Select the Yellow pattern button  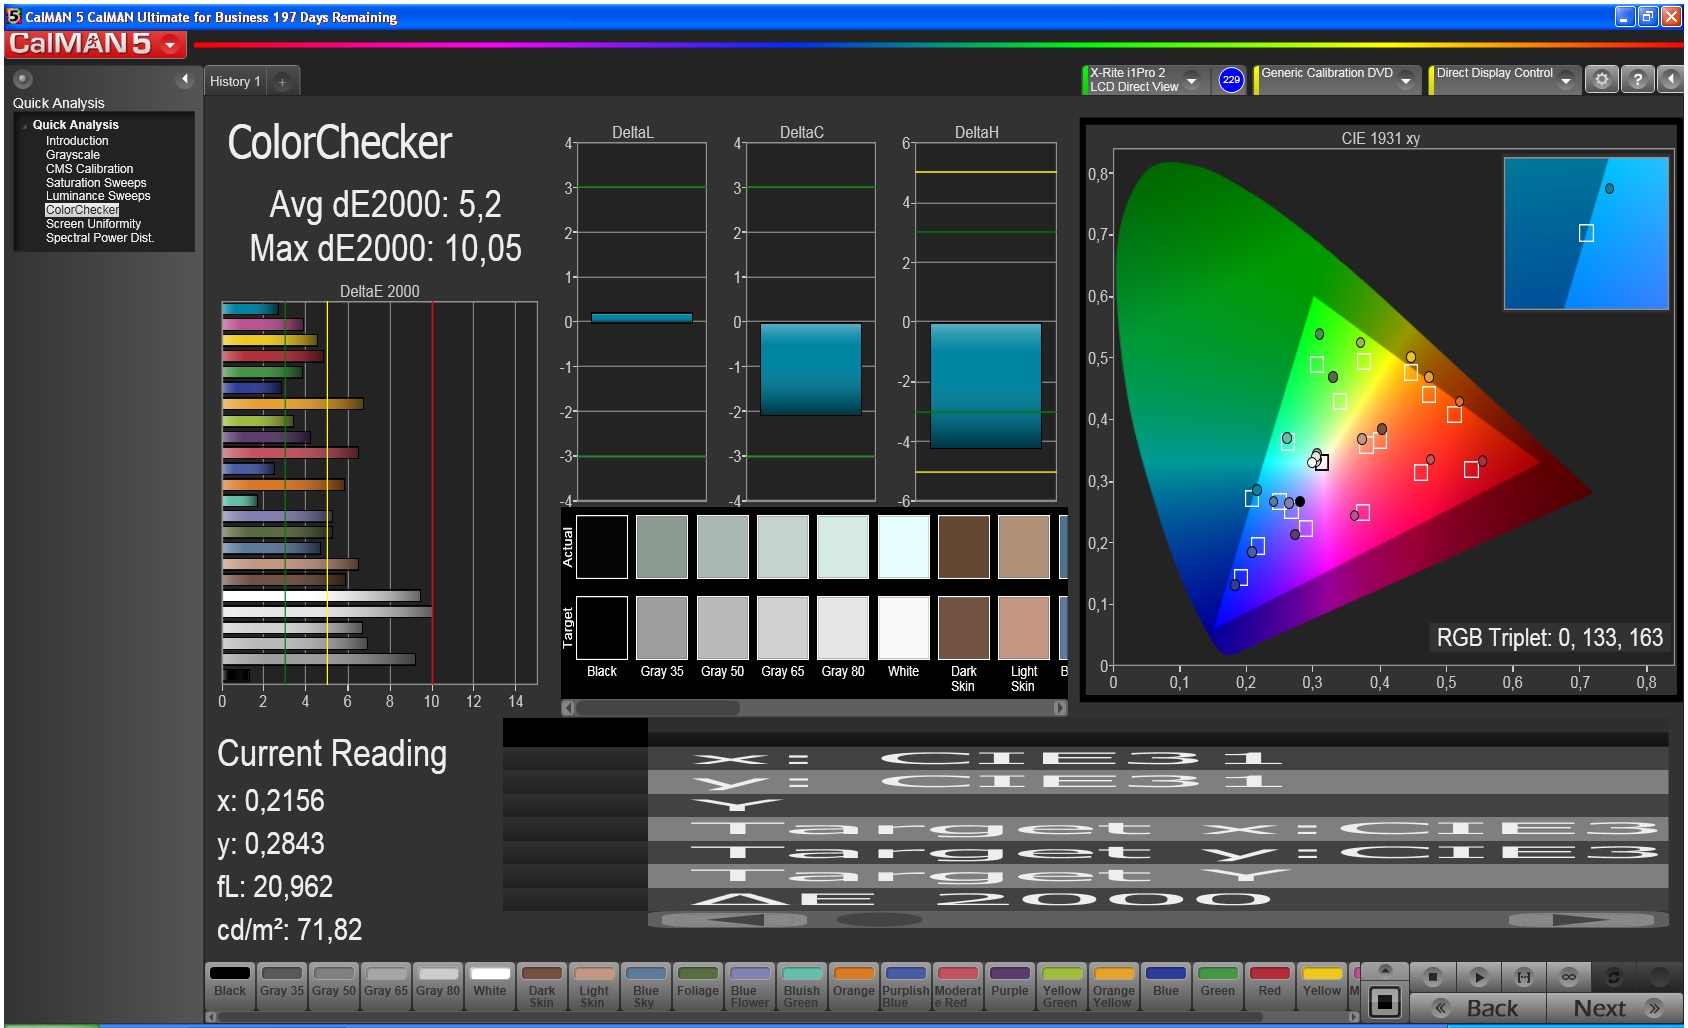tap(1322, 985)
